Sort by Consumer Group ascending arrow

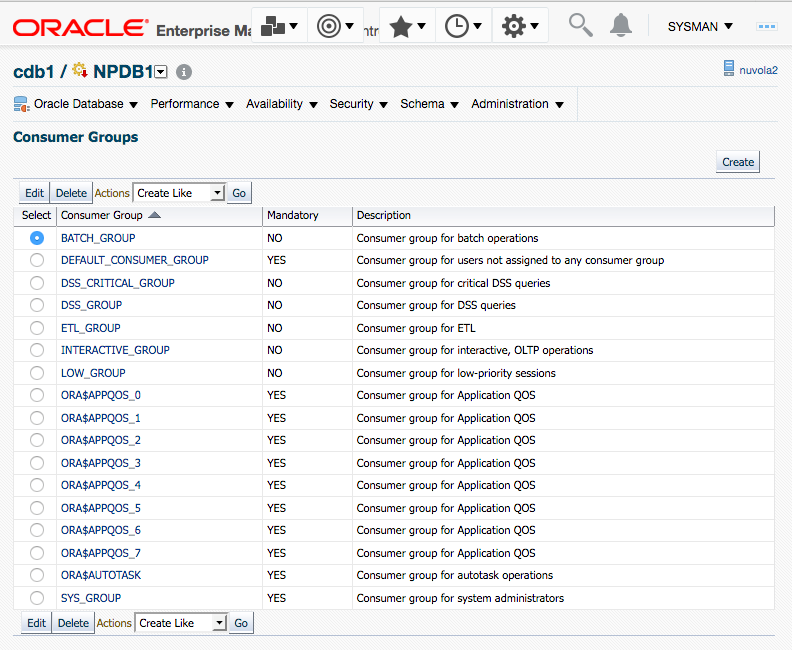(155, 215)
